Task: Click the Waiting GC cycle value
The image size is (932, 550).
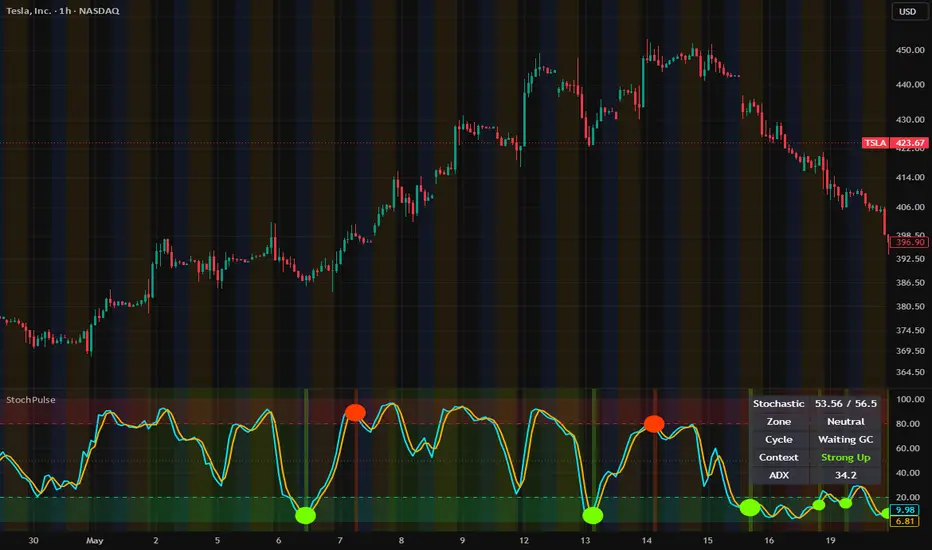Action: pyautogui.click(x=846, y=439)
